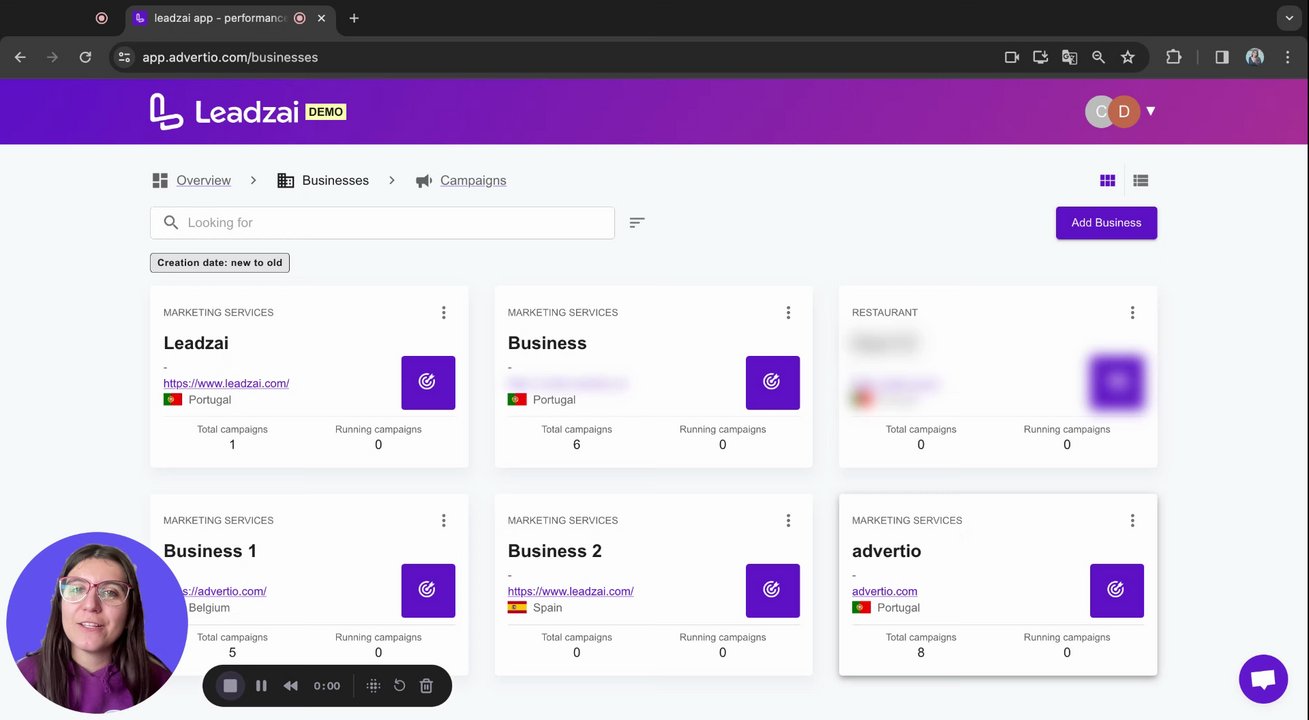Rewind the recording

click(x=291, y=686)
